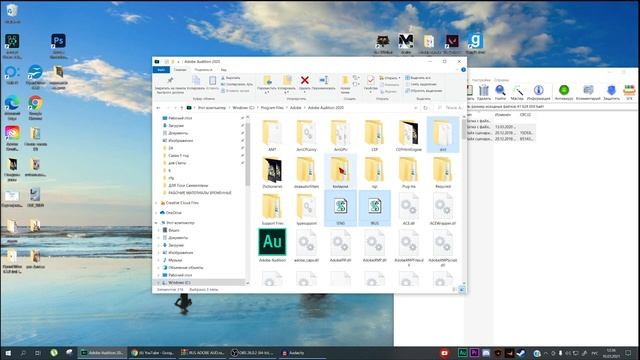The image size is (640, 360).
Task: Click the Rename icon in Explorer ribbon
Action: pyautogui.click(x=324, y=80)
